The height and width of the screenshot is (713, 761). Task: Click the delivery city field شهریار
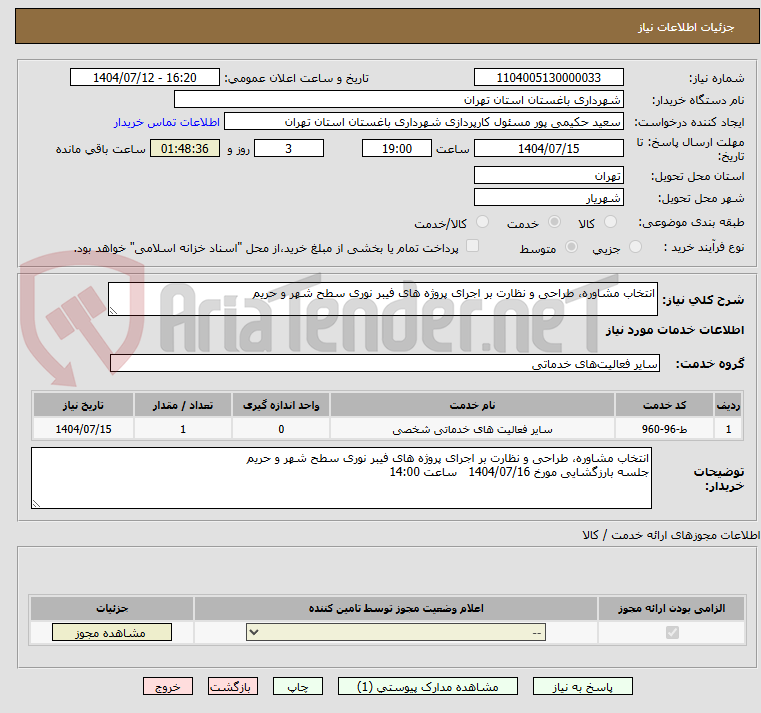548,198
